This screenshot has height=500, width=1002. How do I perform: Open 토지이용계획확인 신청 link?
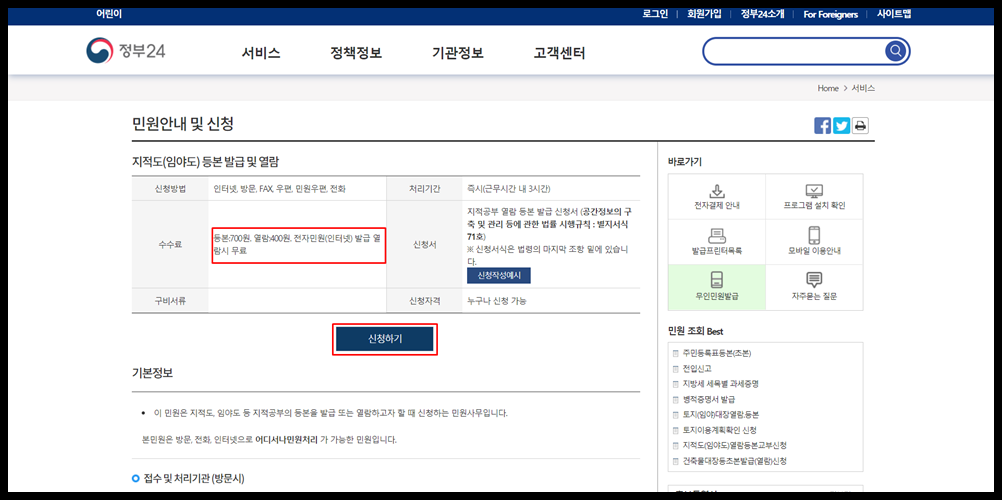720,430
